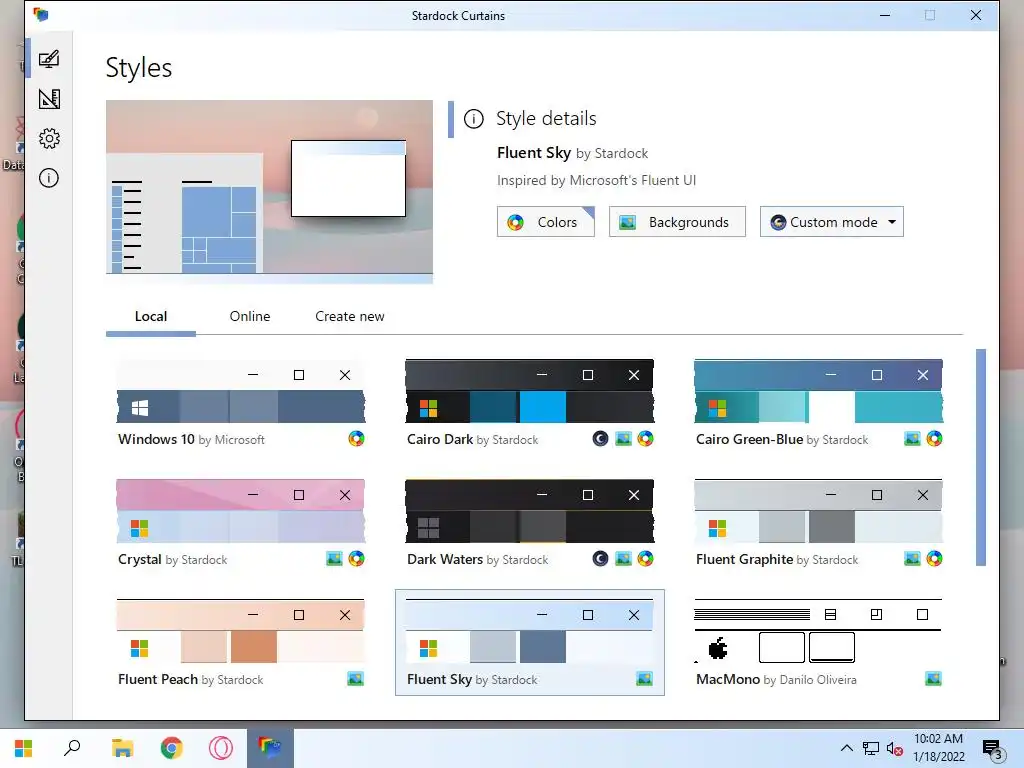Click Dark Waters color wheel icon

pos(645,559)
